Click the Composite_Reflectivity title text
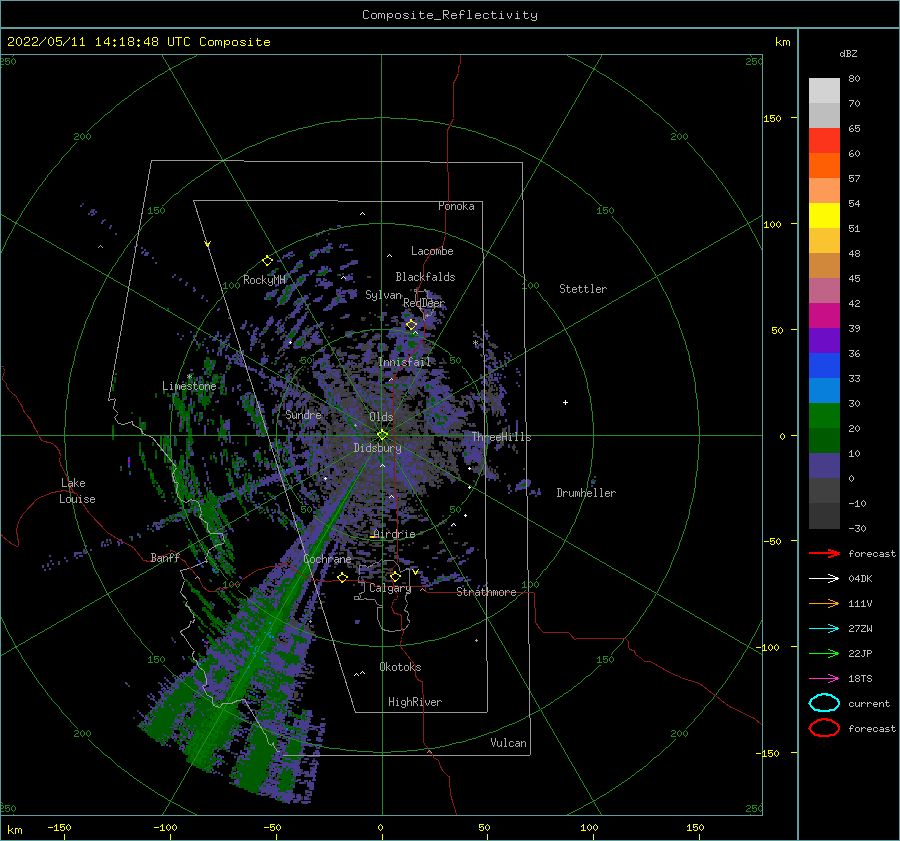The image size is (900, 841). (450, 15)
